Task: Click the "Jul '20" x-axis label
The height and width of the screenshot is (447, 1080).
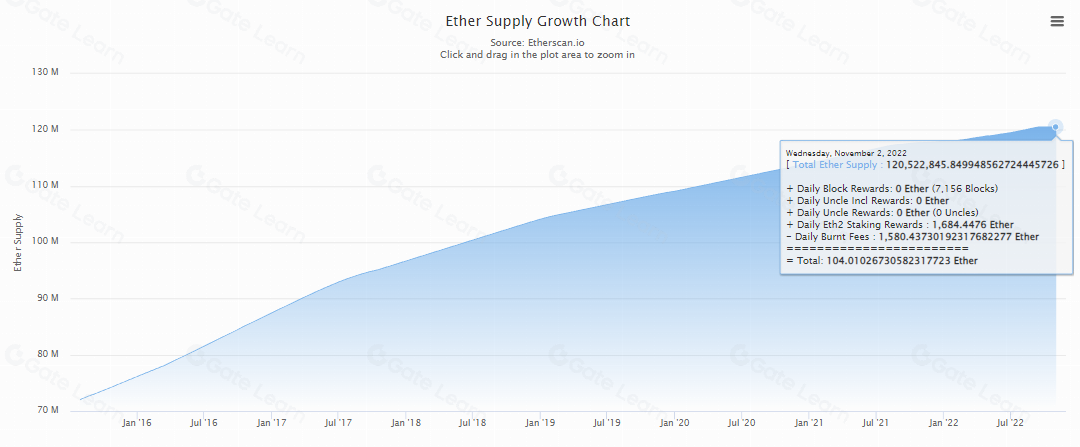Action: [x=742, y=424]
